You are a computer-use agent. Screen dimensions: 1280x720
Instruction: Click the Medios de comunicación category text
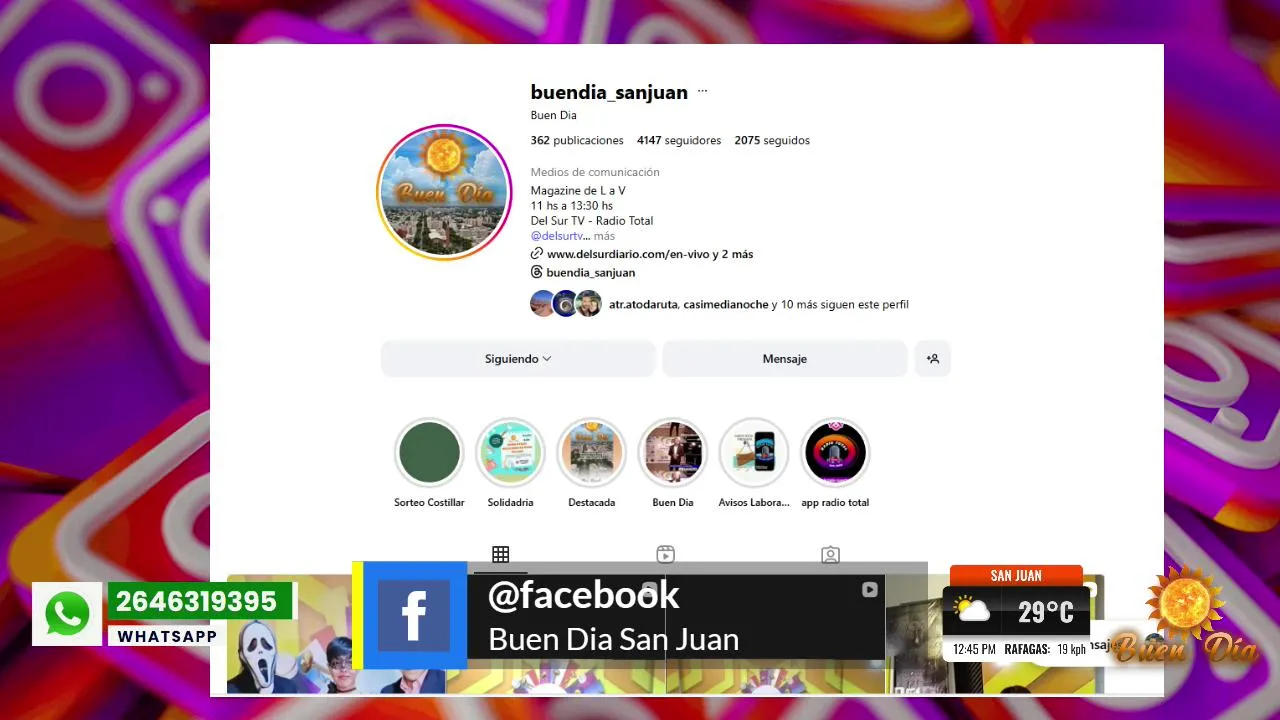(595, 172)
